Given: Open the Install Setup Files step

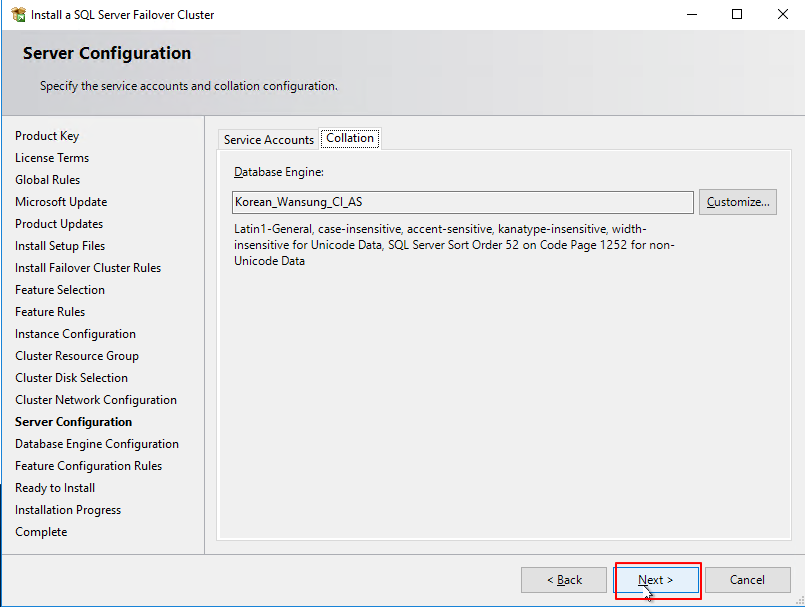Looking at the screenshot, I should [59, 245].
